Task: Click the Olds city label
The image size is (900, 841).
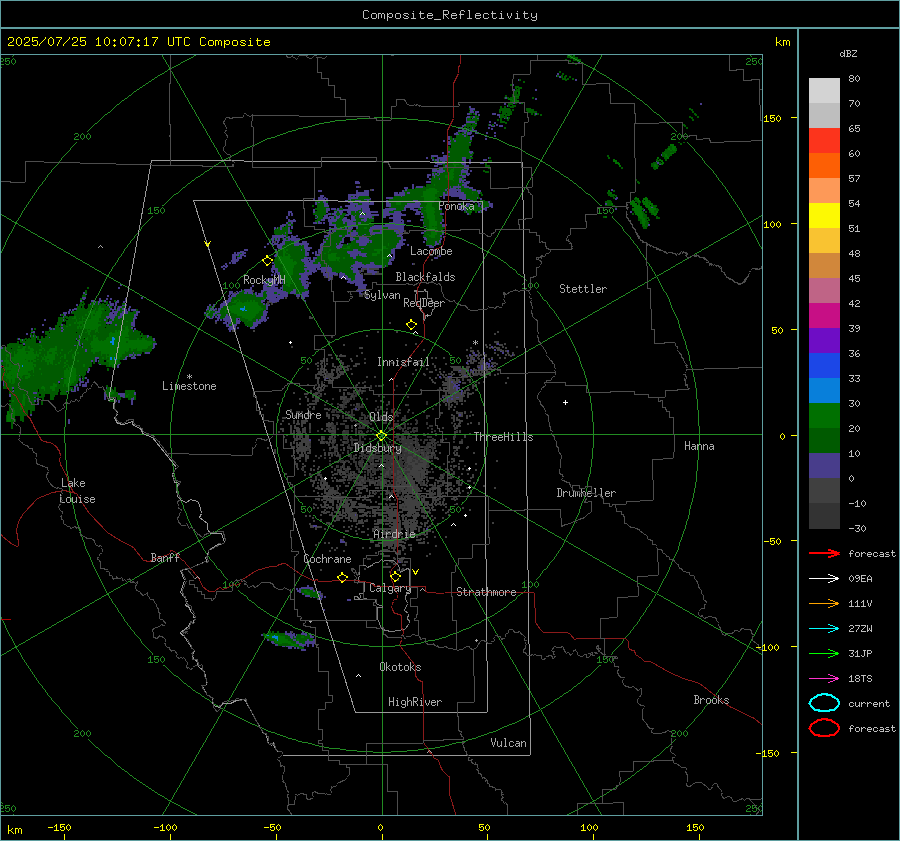Action: 381,417
